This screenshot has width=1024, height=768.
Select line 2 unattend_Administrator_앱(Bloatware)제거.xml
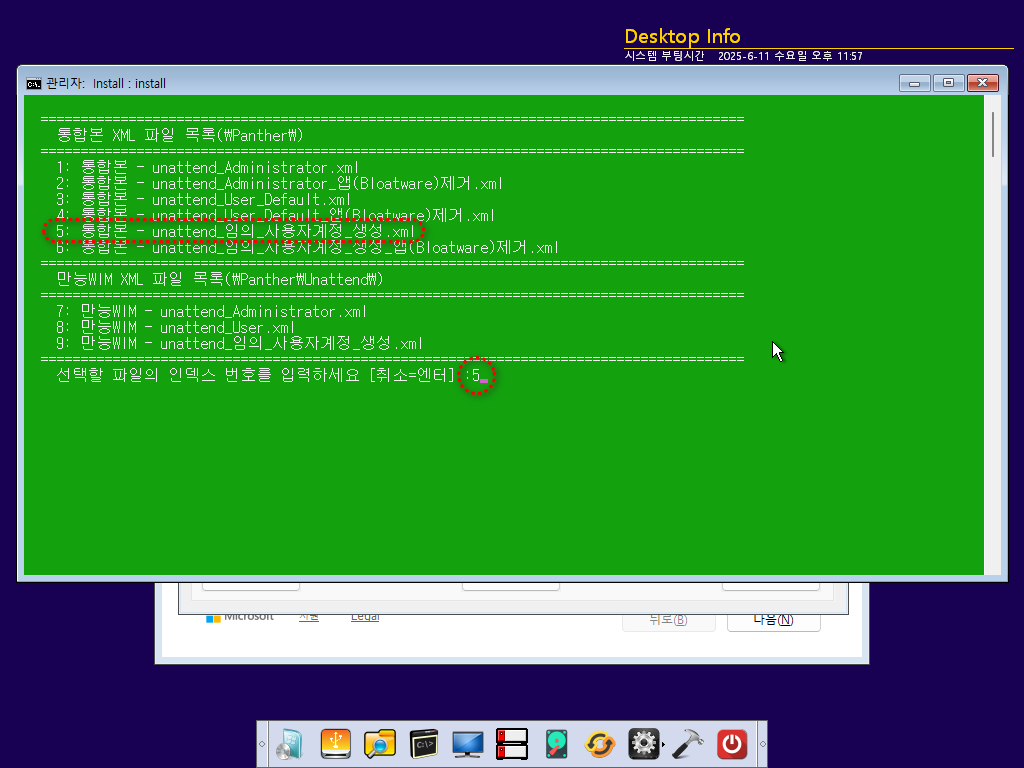280,184
